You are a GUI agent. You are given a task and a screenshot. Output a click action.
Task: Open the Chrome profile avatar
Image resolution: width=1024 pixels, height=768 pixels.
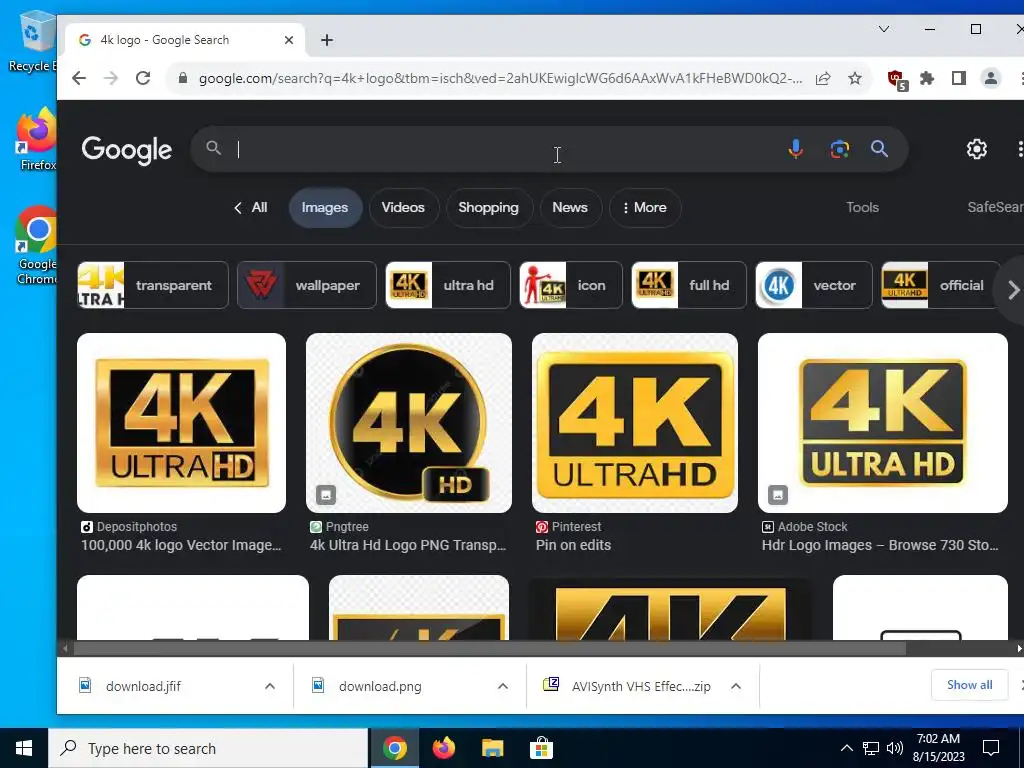click(x=991, y=78)
